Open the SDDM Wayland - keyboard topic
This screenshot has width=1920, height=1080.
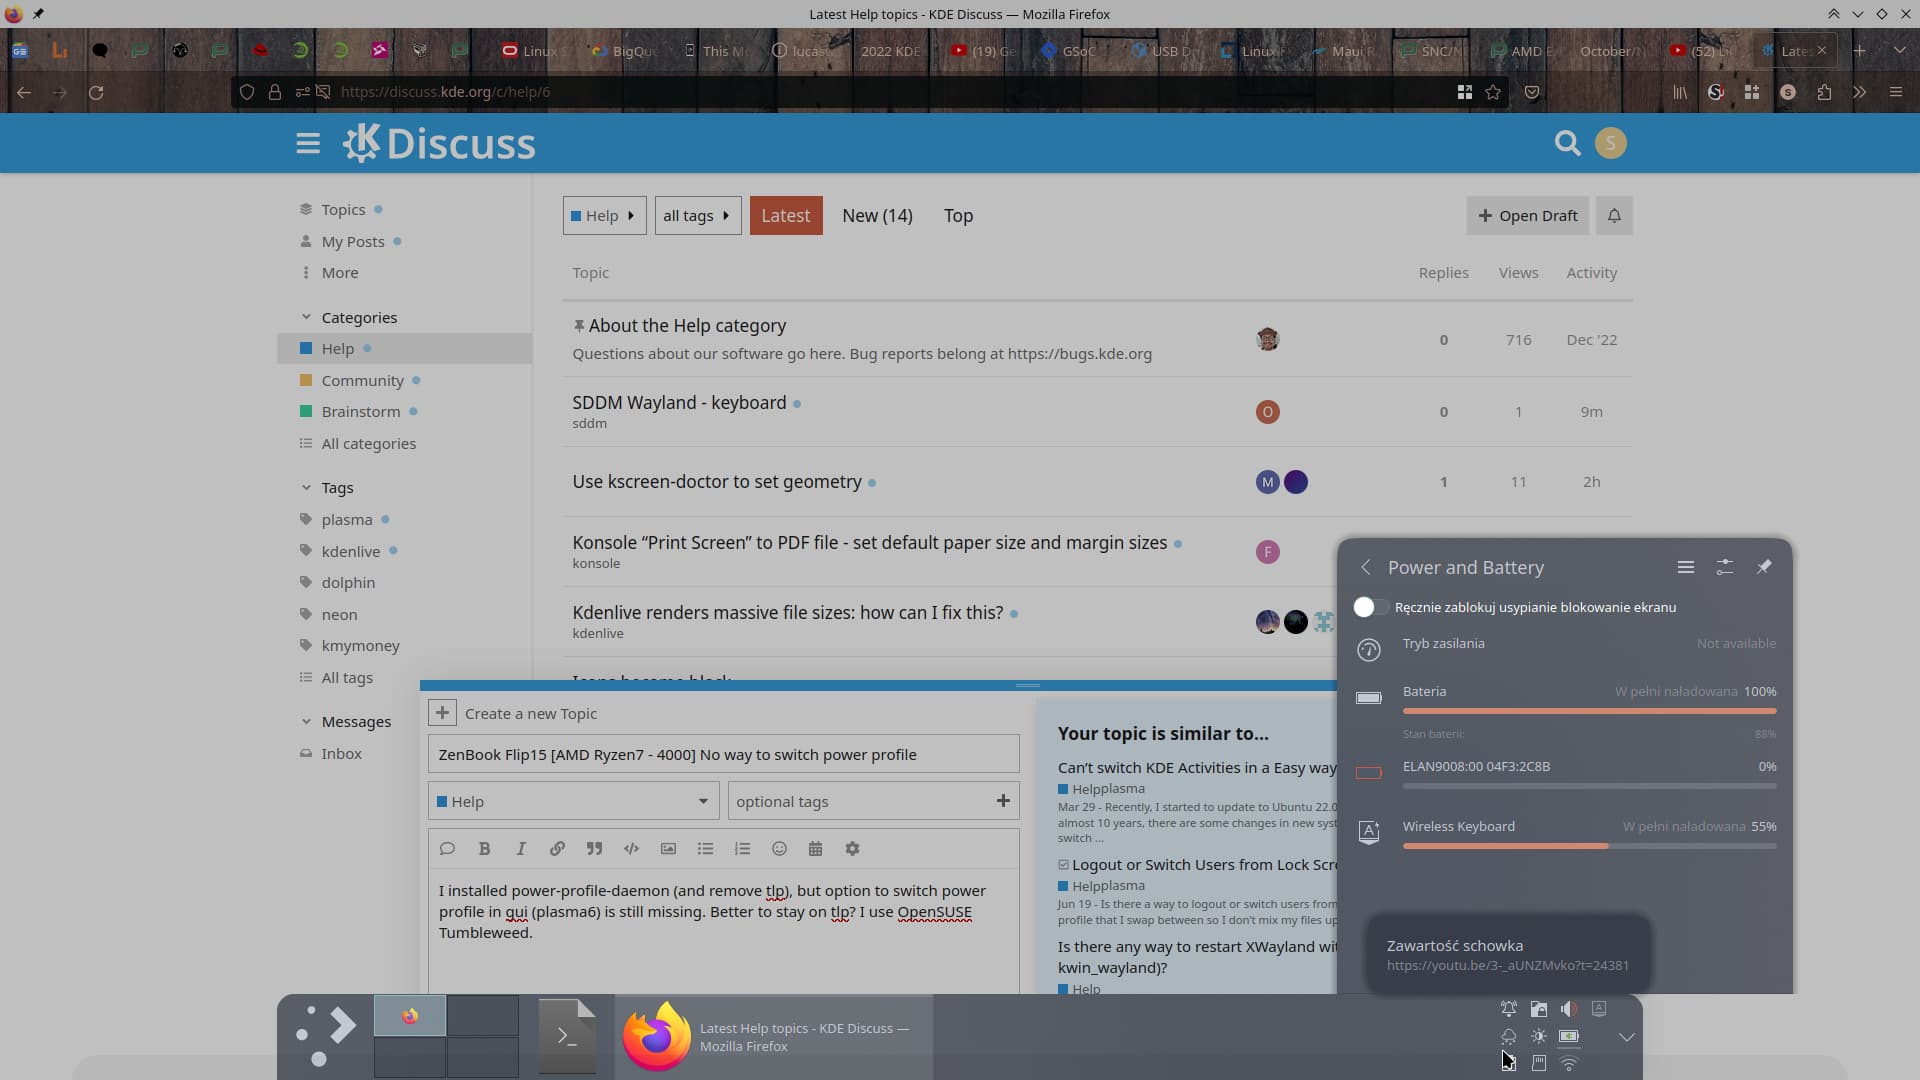[x=679, y=402]
